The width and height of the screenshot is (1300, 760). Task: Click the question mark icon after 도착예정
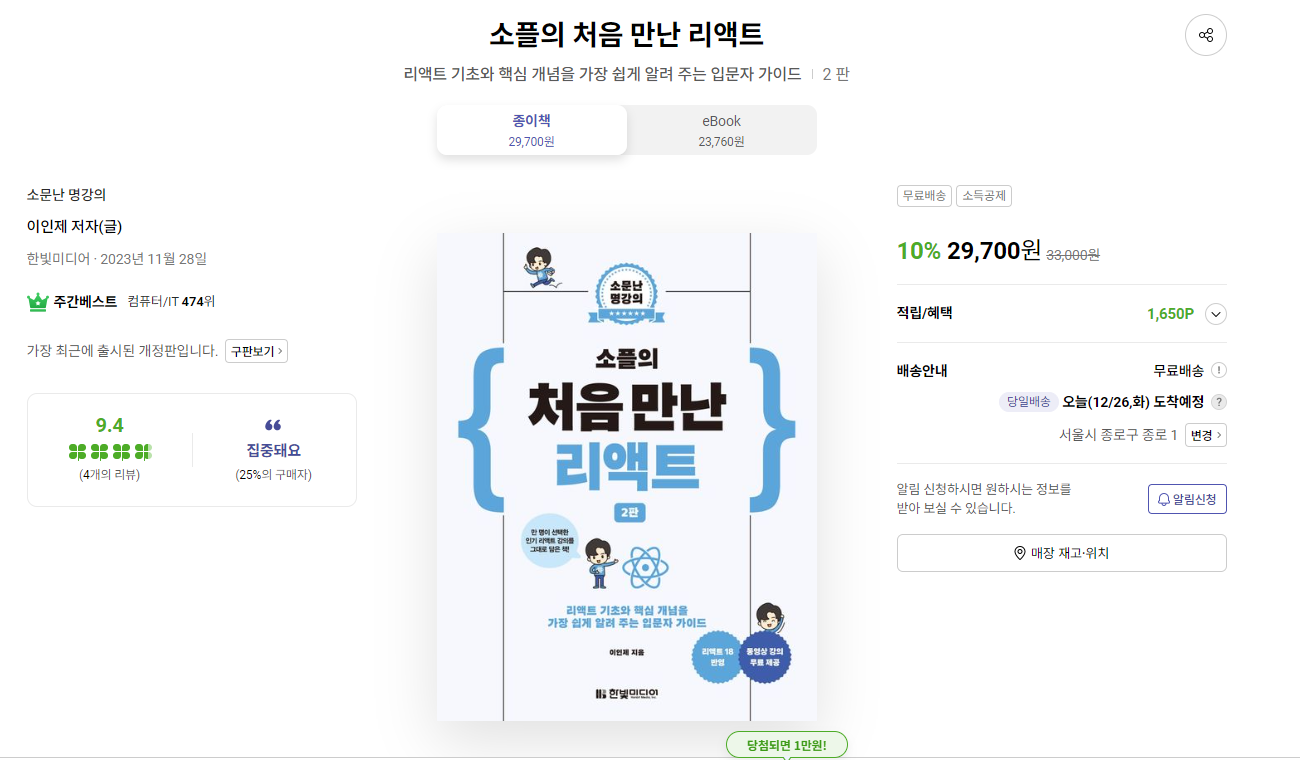pos(1218,402)
